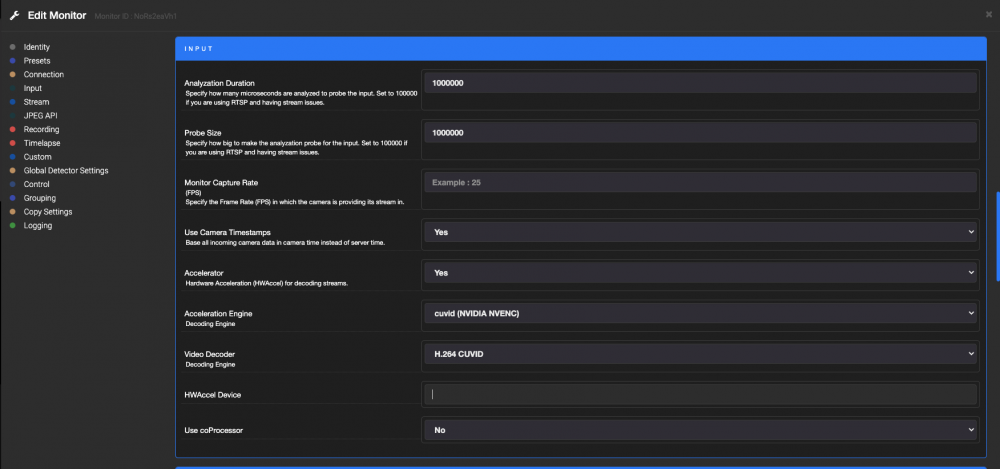
Task: Click the Acceleration Engine label
Action: 218,314
